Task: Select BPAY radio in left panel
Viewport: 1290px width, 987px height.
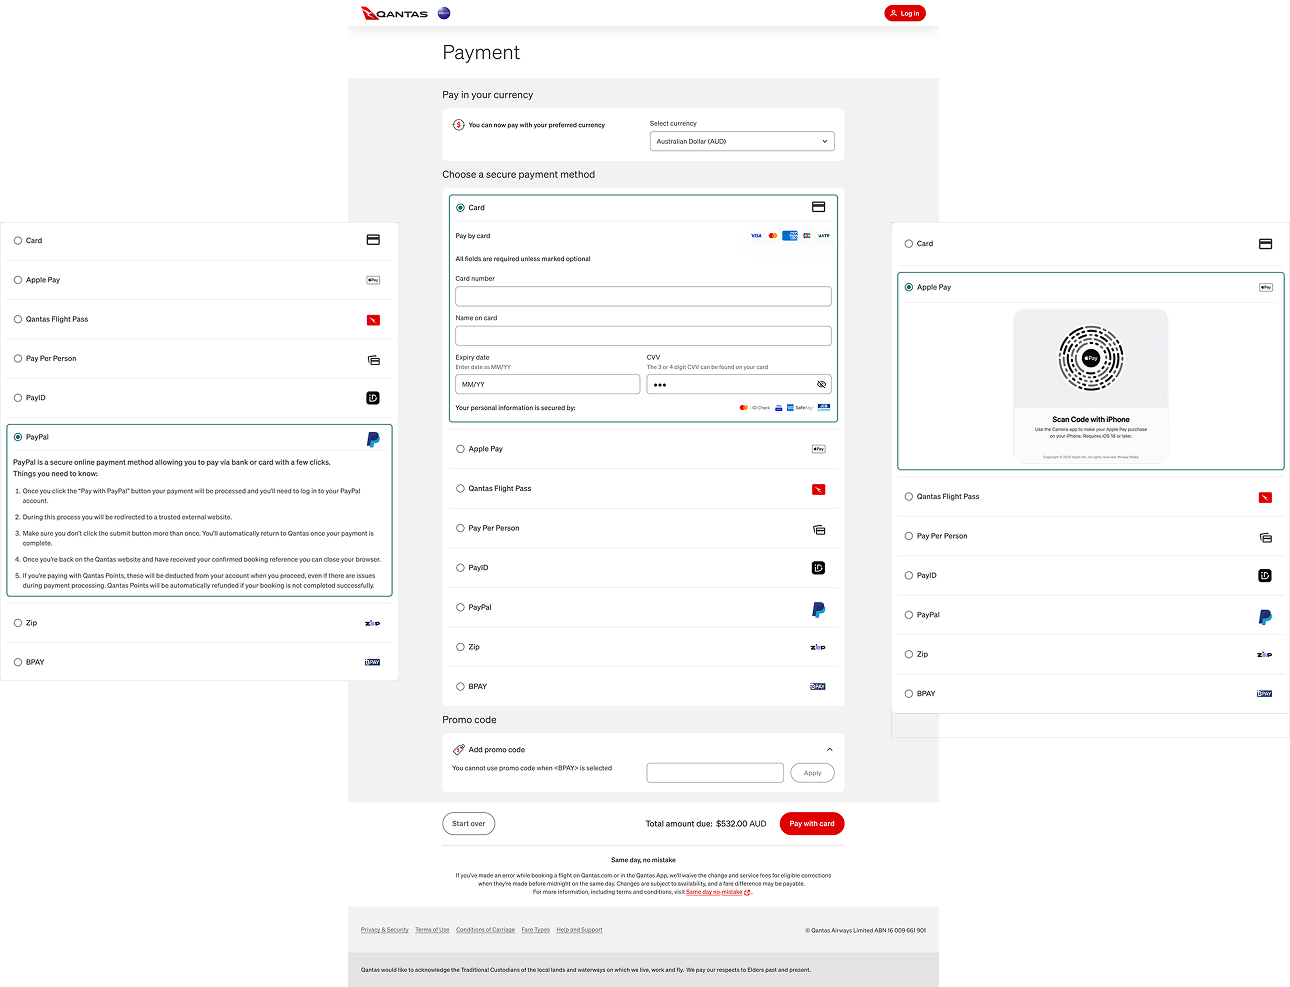Action: click(18, 662)
